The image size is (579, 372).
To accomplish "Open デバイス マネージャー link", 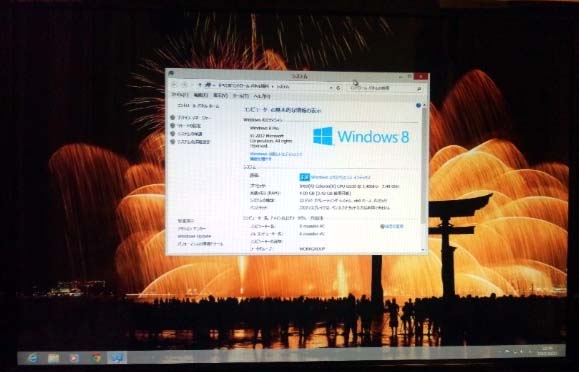I will point(195,118).
